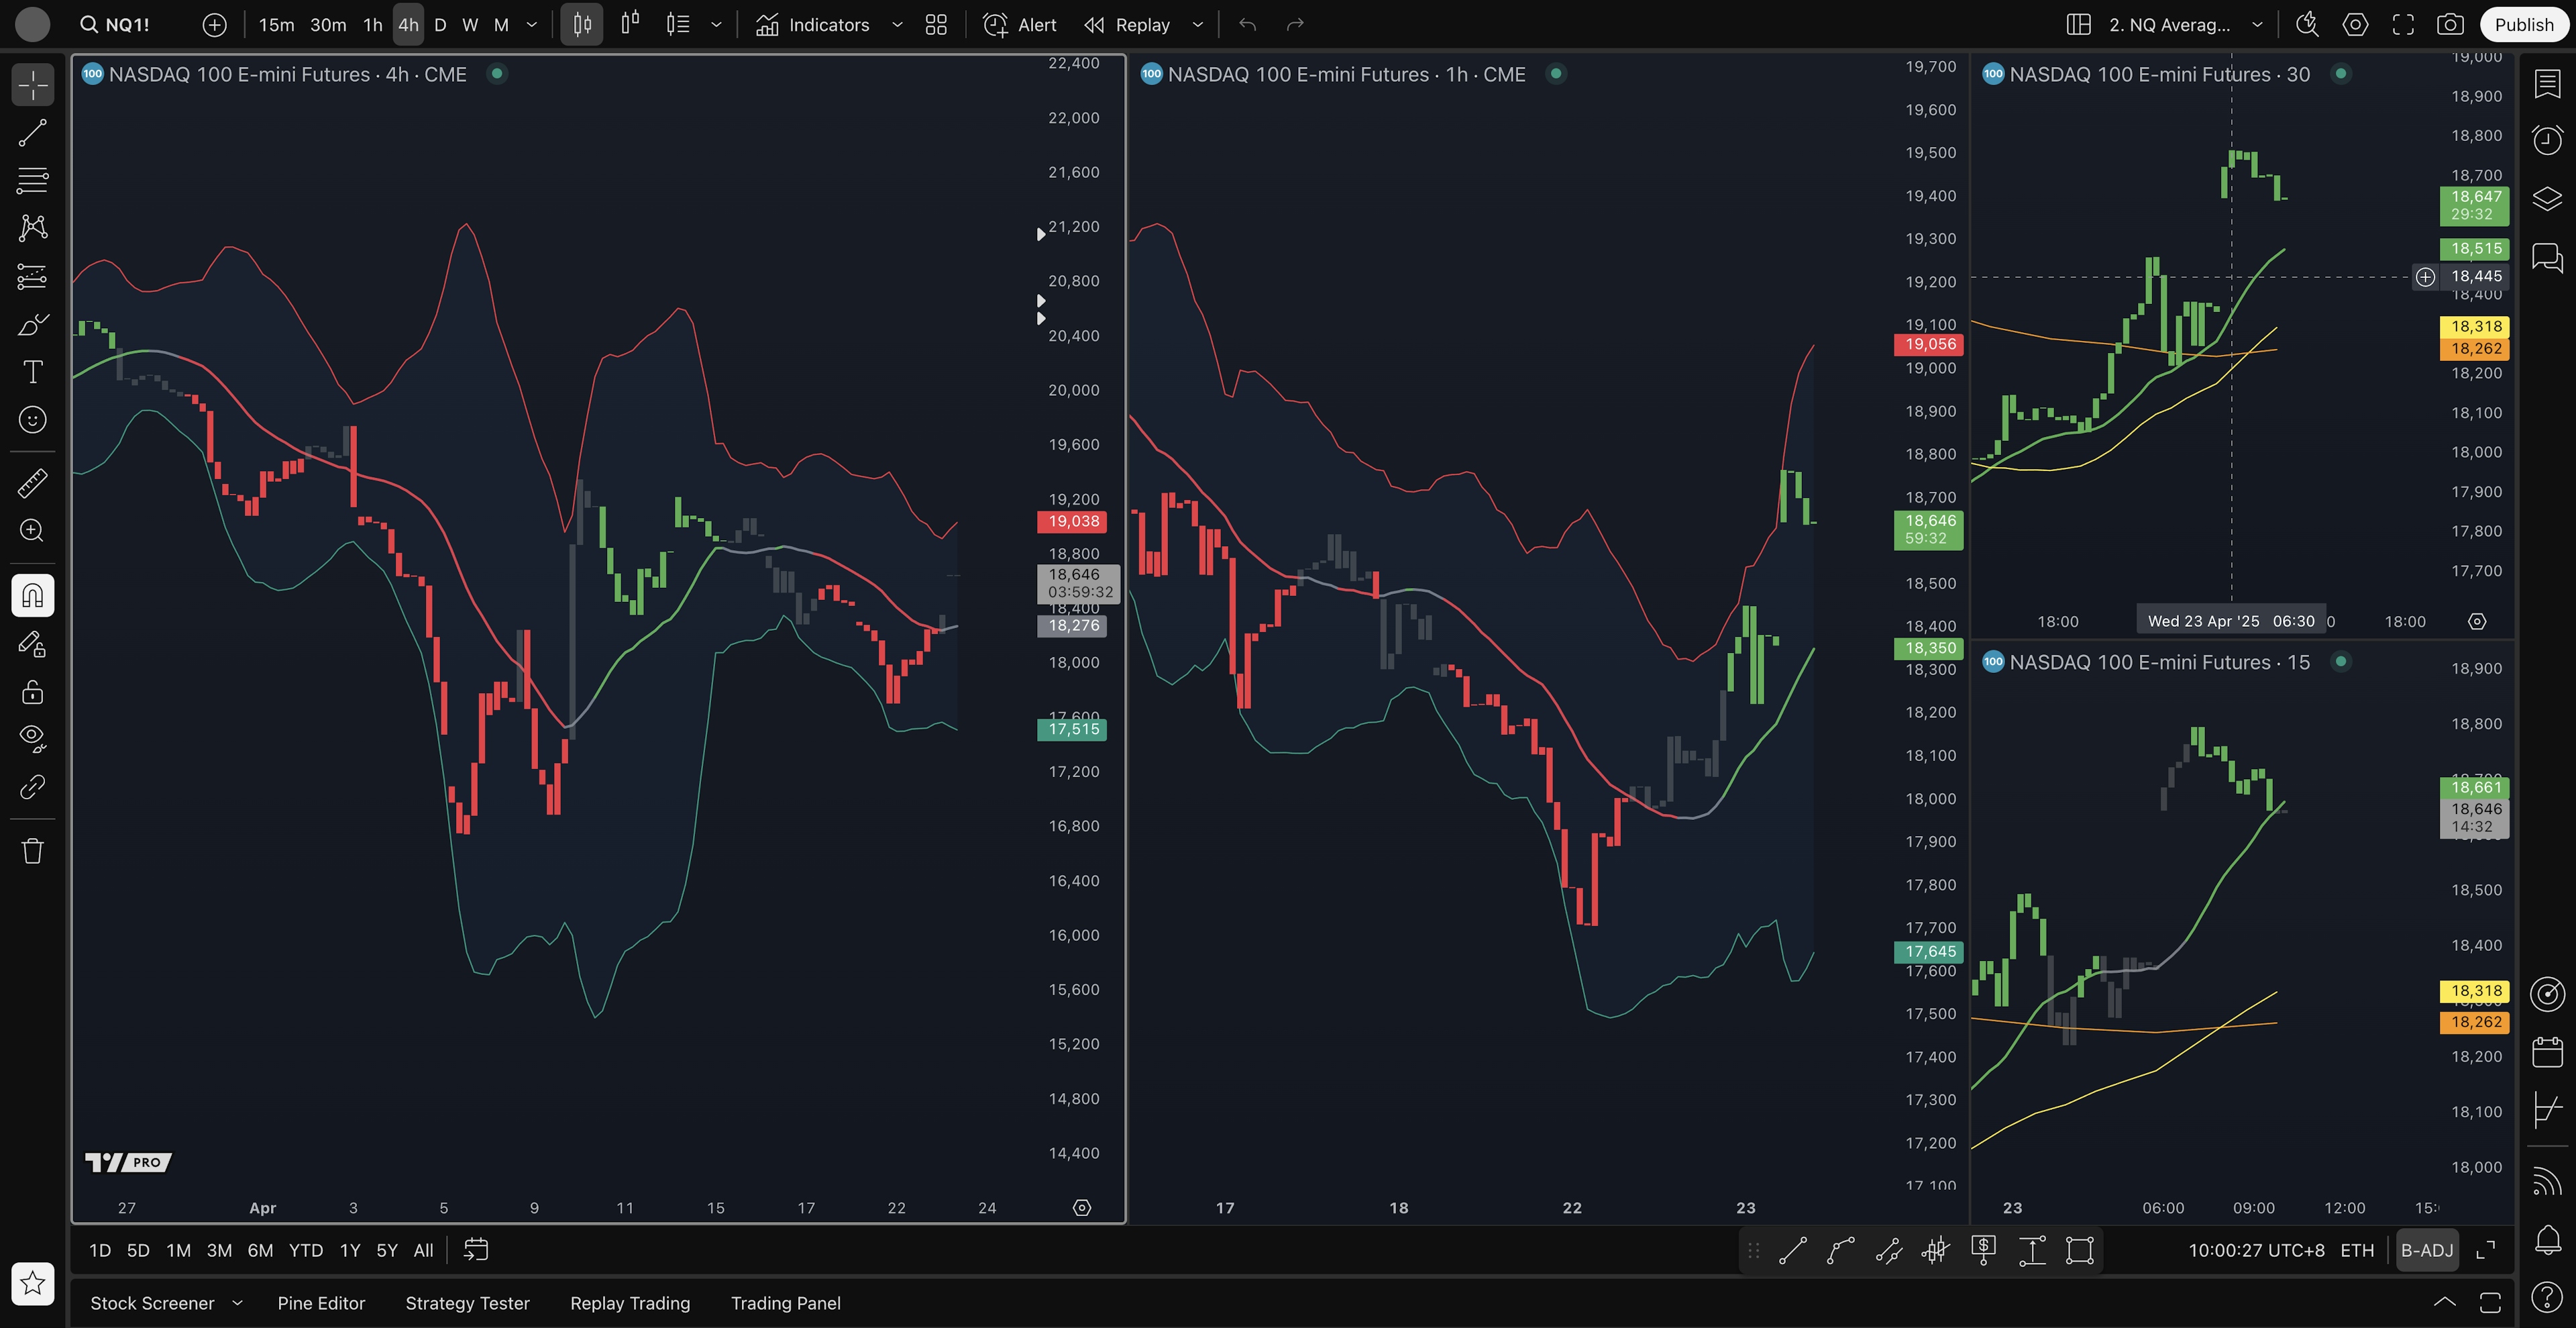
Task: Expand the time interval chevron menu
Action: coord(532,25)
